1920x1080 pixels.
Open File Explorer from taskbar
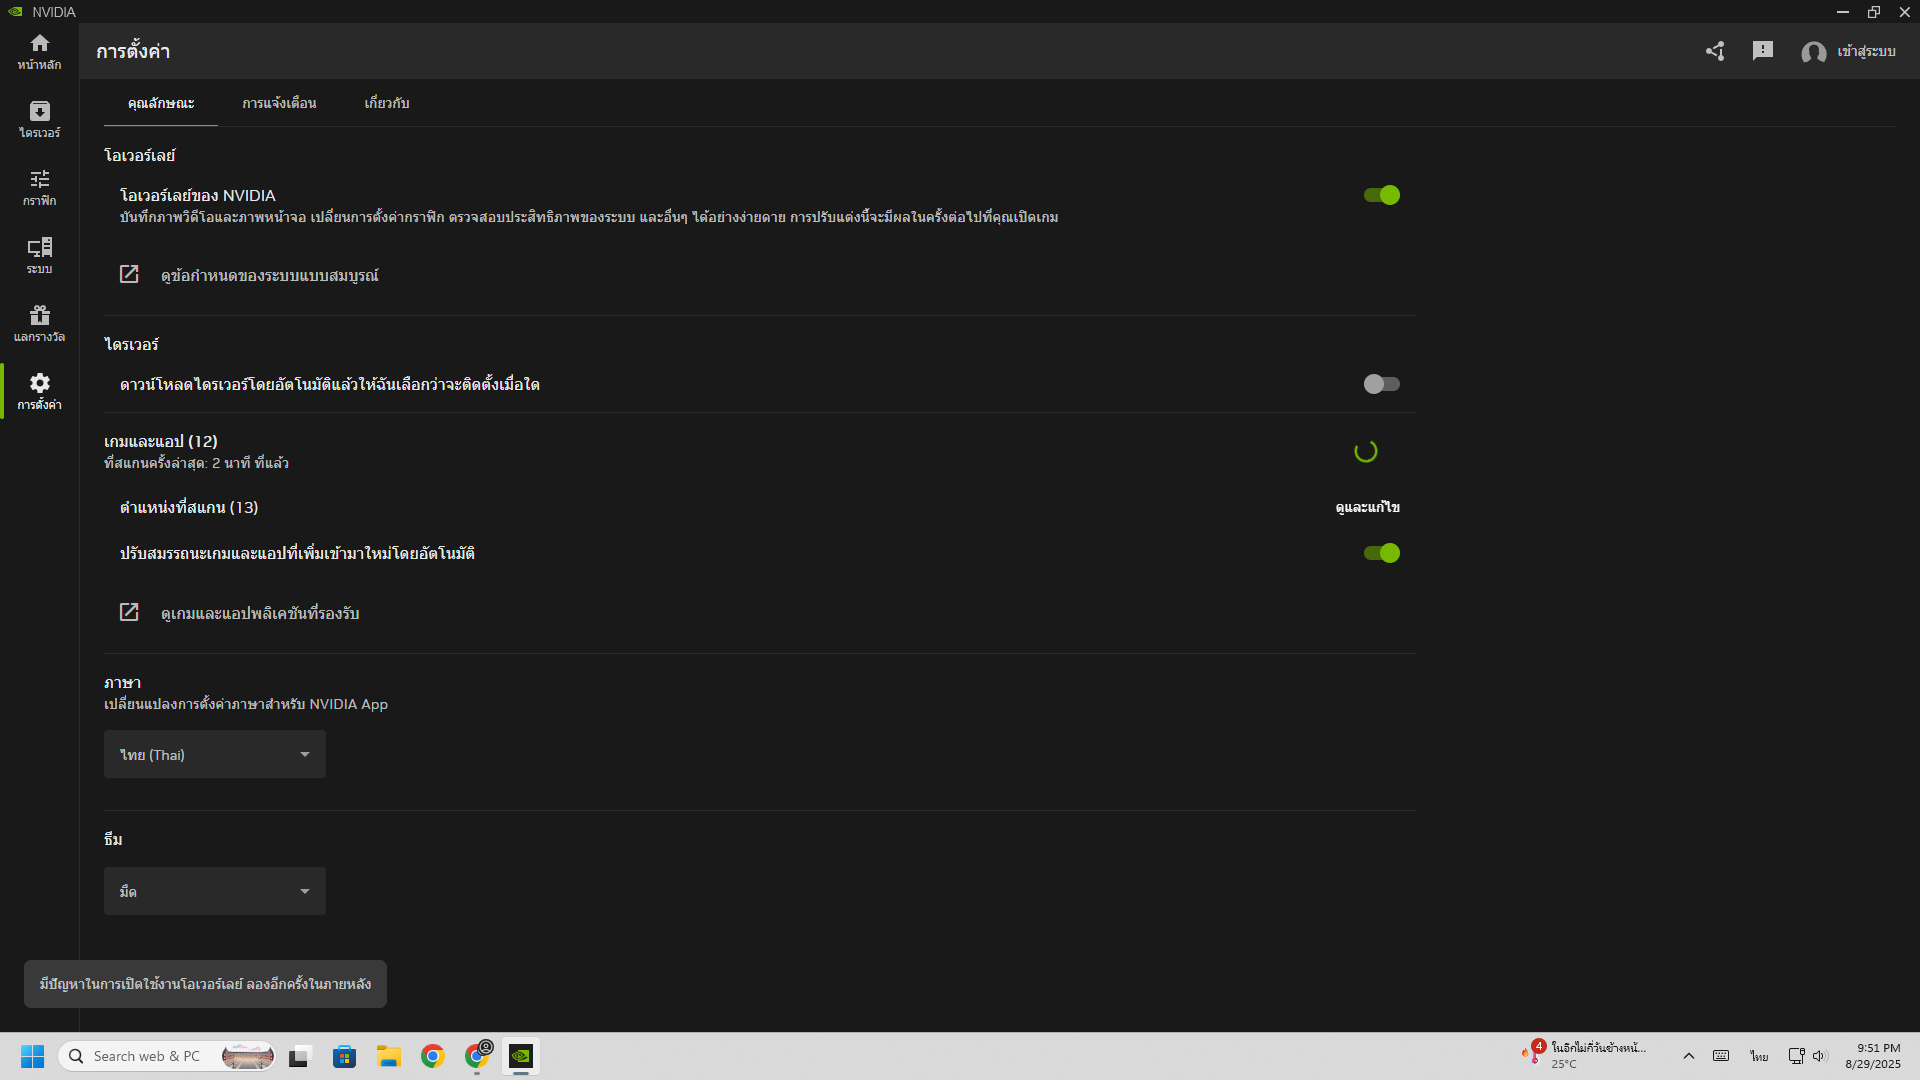[x=388, y=1056]
